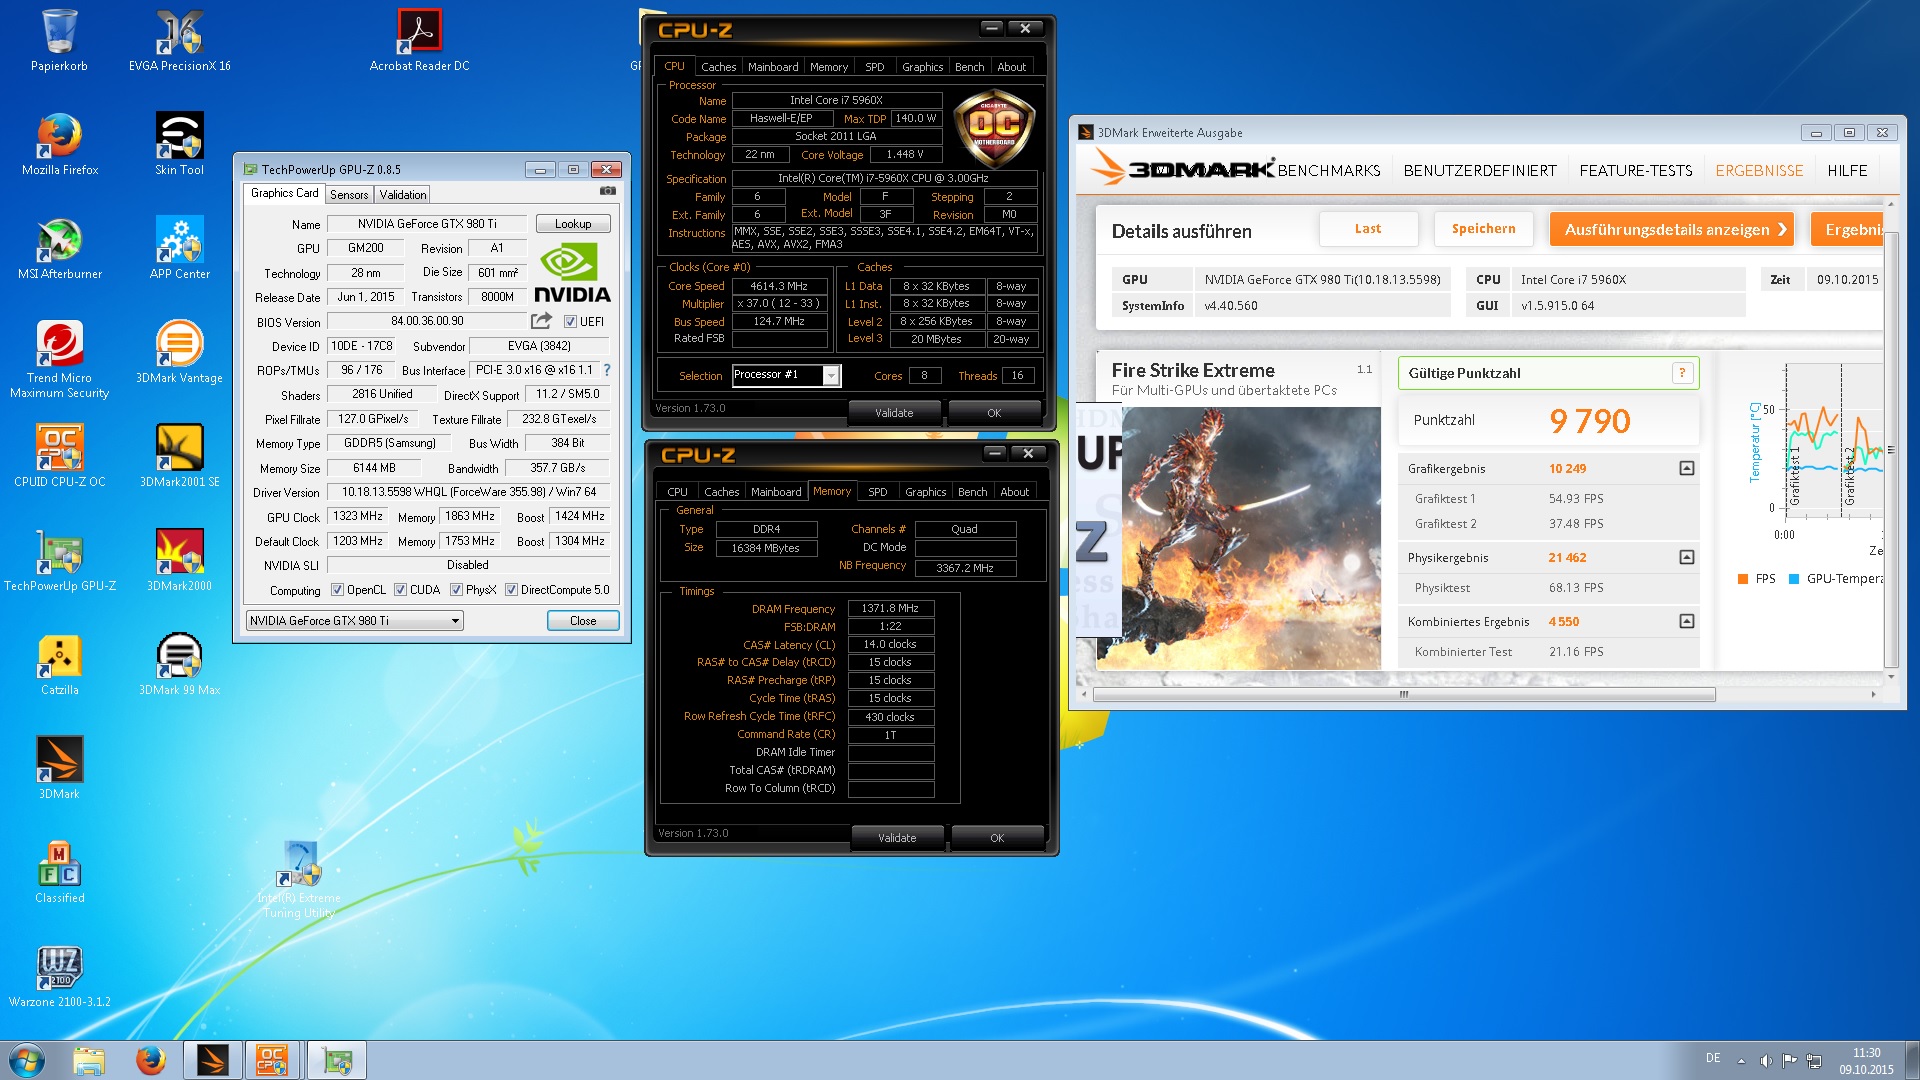Click the help question mark beside Gültige Punktzahl
This screenshot has width=1920, height=1080.
[1682, 373]
